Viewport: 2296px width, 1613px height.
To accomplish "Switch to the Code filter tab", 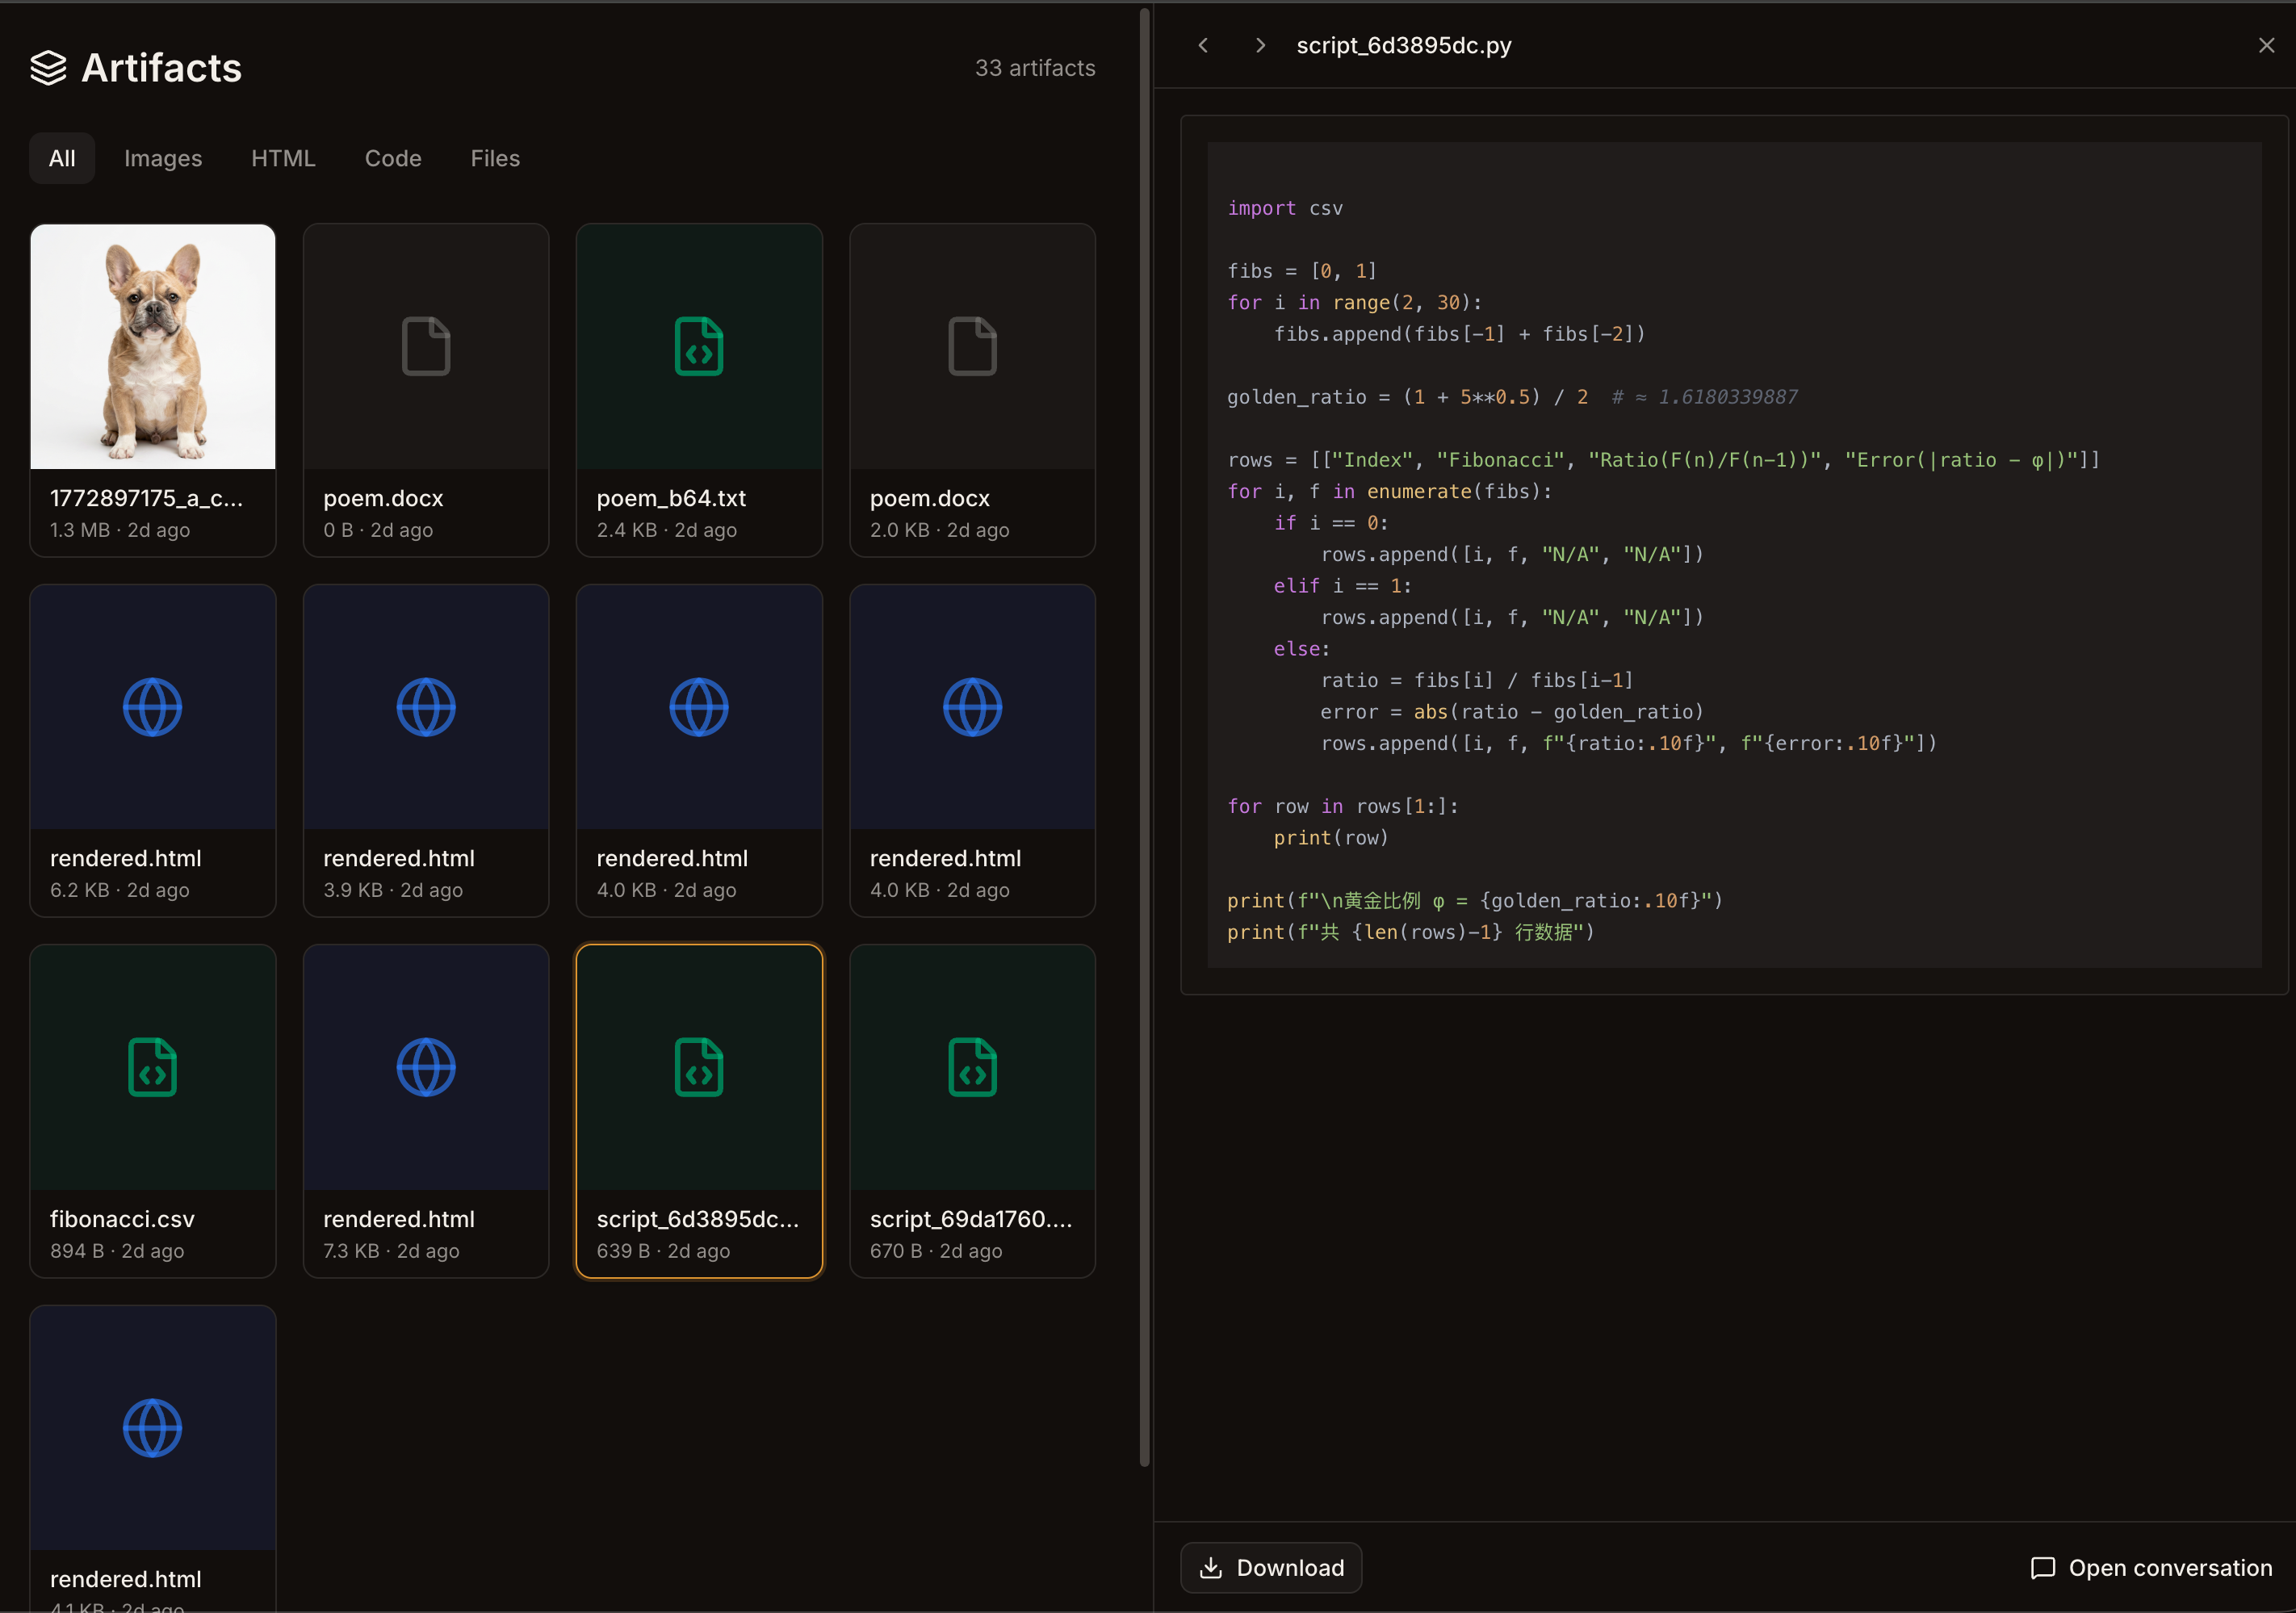I will [x=393, y=158].
